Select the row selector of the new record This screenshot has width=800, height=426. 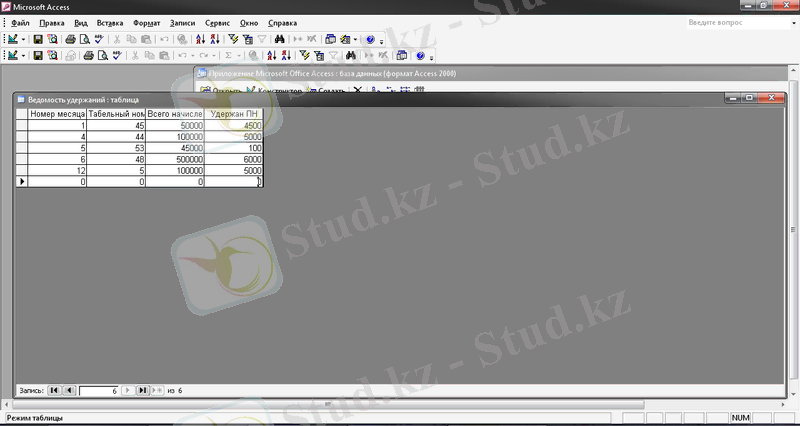tap(22, 182)
